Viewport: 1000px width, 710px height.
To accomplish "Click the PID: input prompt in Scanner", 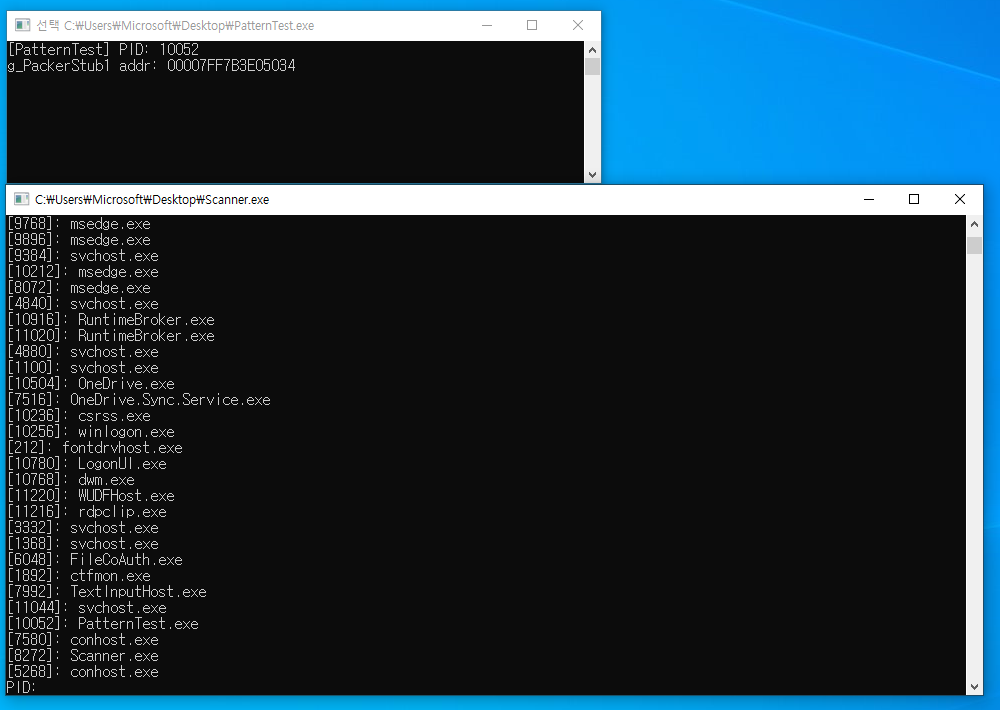I will tap(22, 688).
